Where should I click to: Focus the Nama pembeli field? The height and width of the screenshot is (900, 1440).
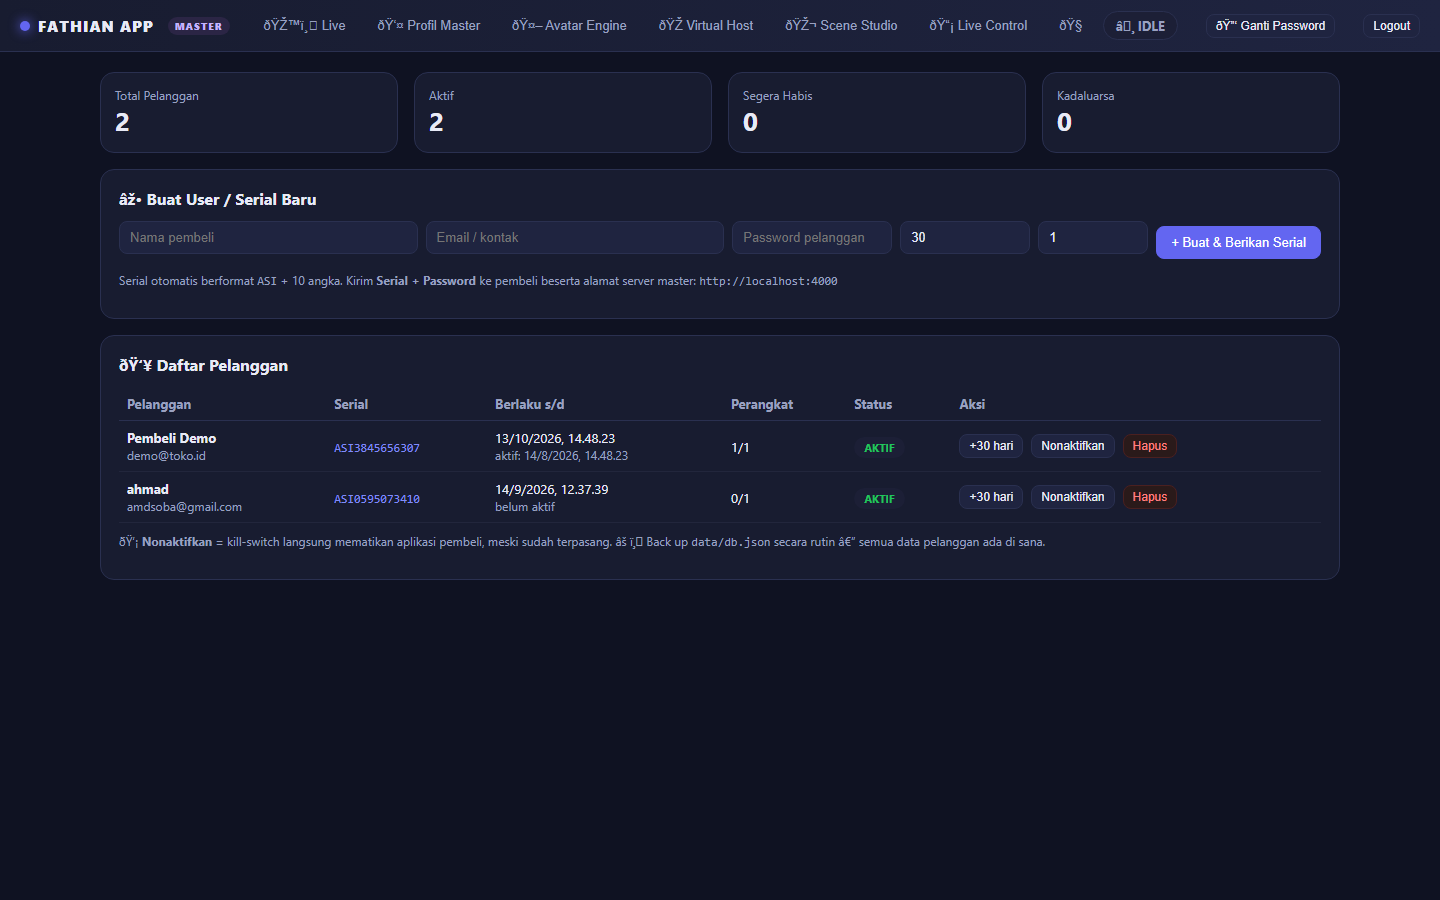click(268, 238)
